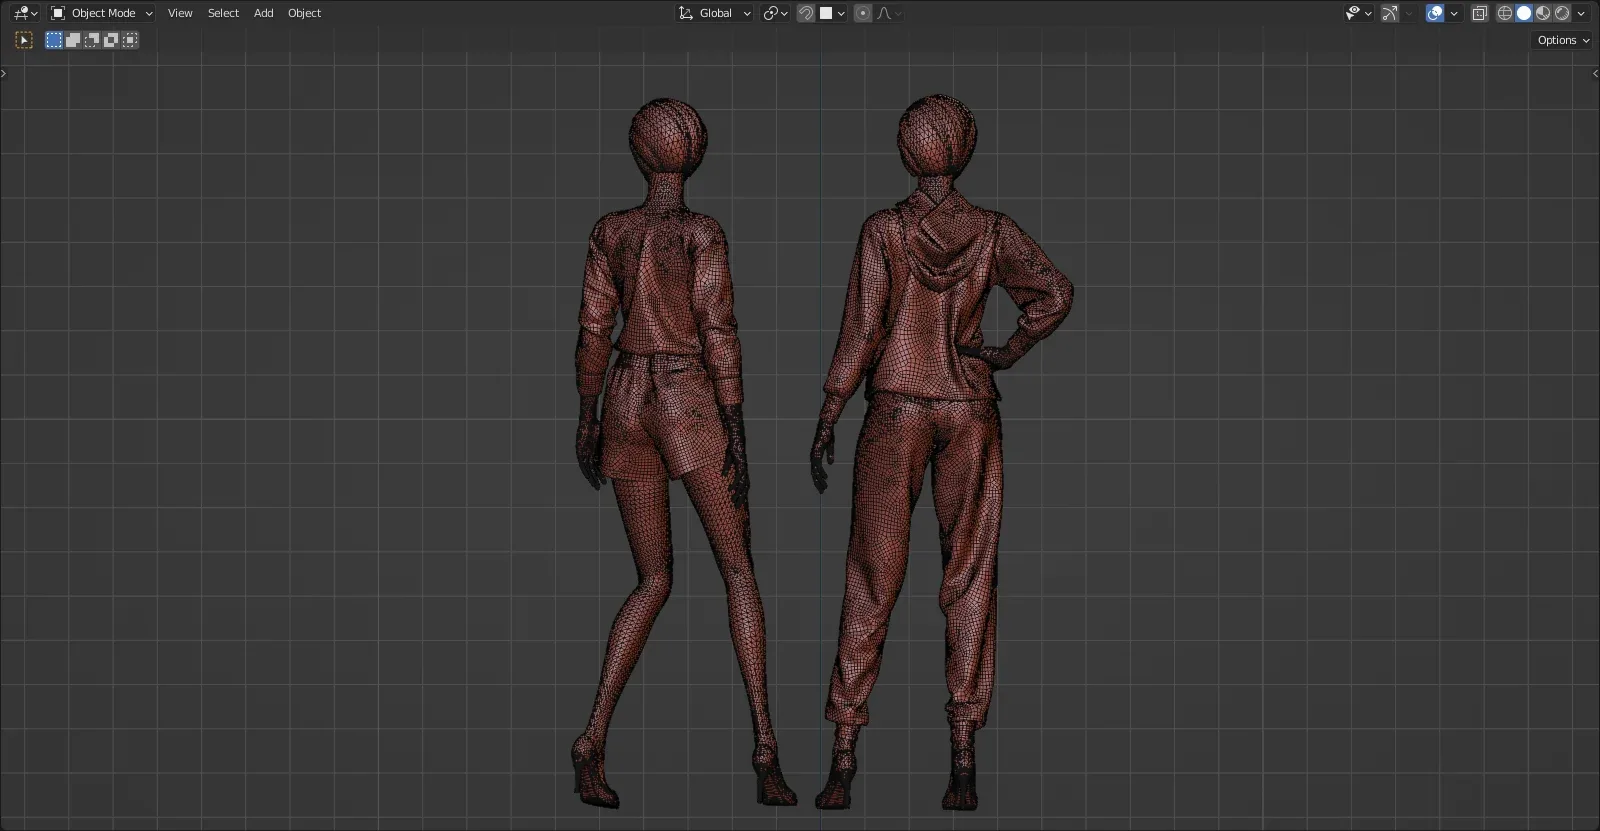
Task: Toggle viewport overlays
Action: click(1435, 13)
